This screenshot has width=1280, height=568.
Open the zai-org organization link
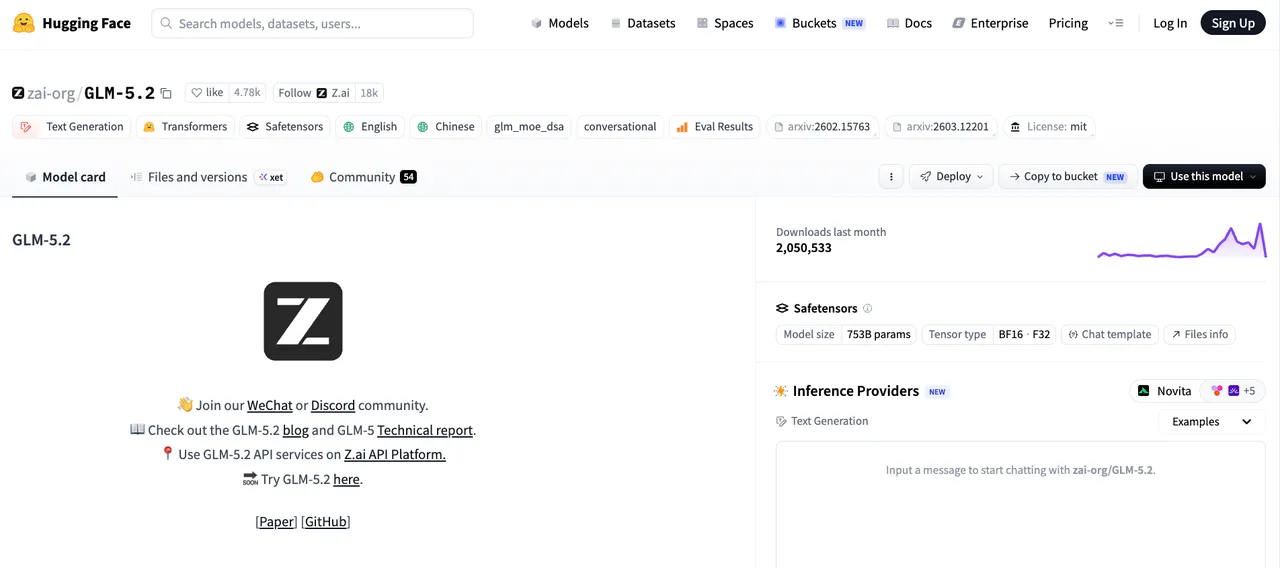[50, 93]
